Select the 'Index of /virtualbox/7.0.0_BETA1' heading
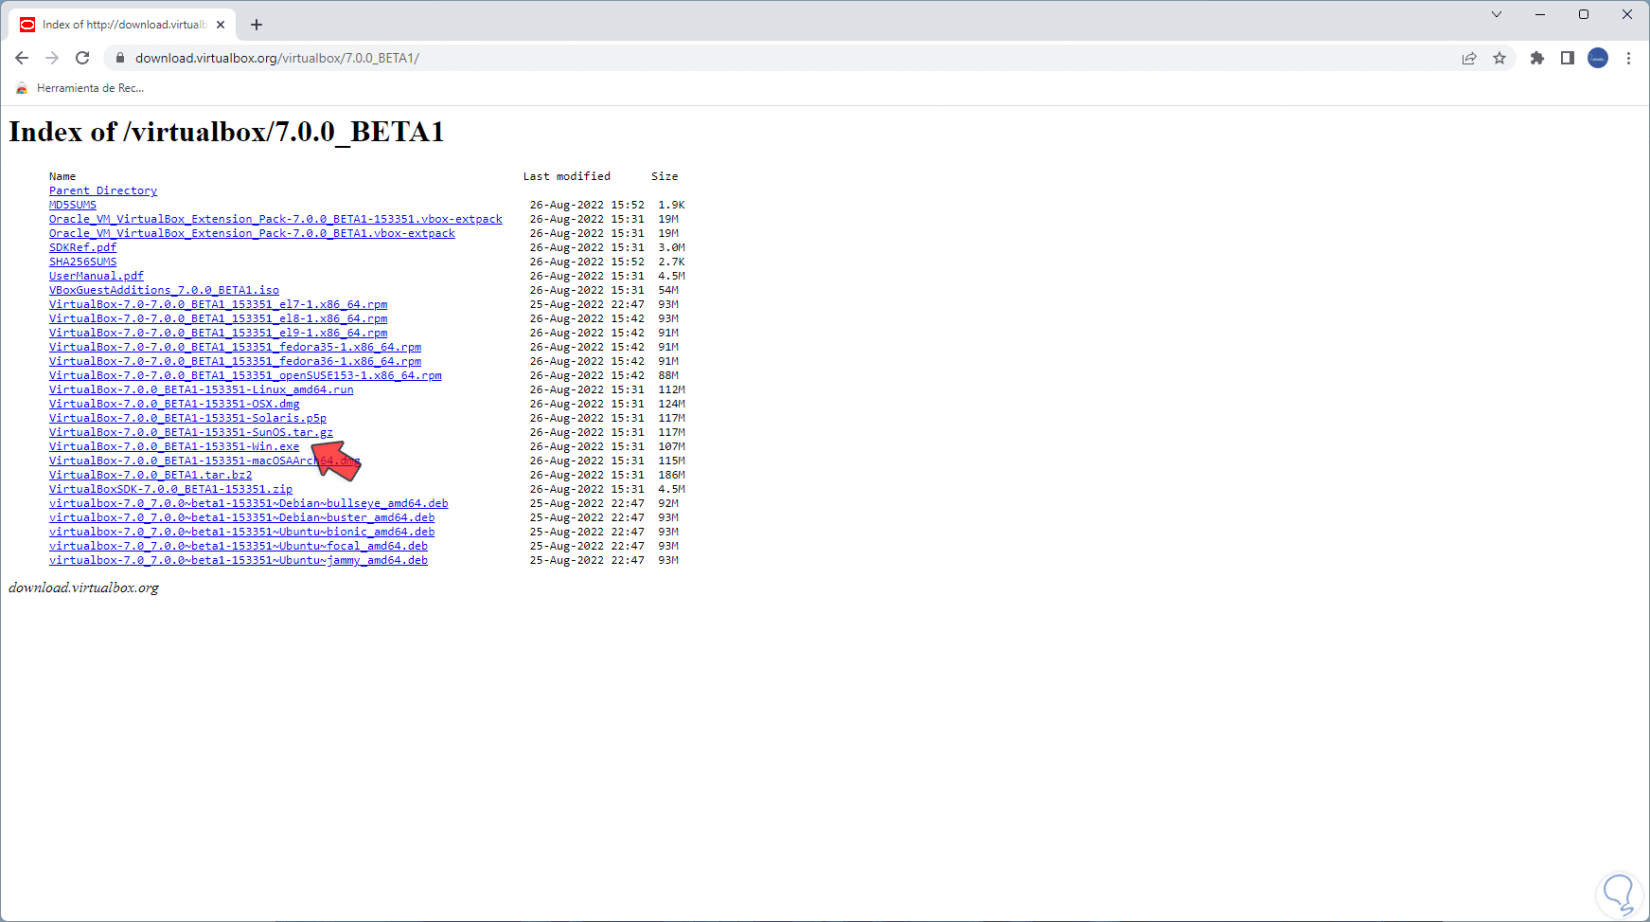The image size is (1650, 922). (226, 132)
